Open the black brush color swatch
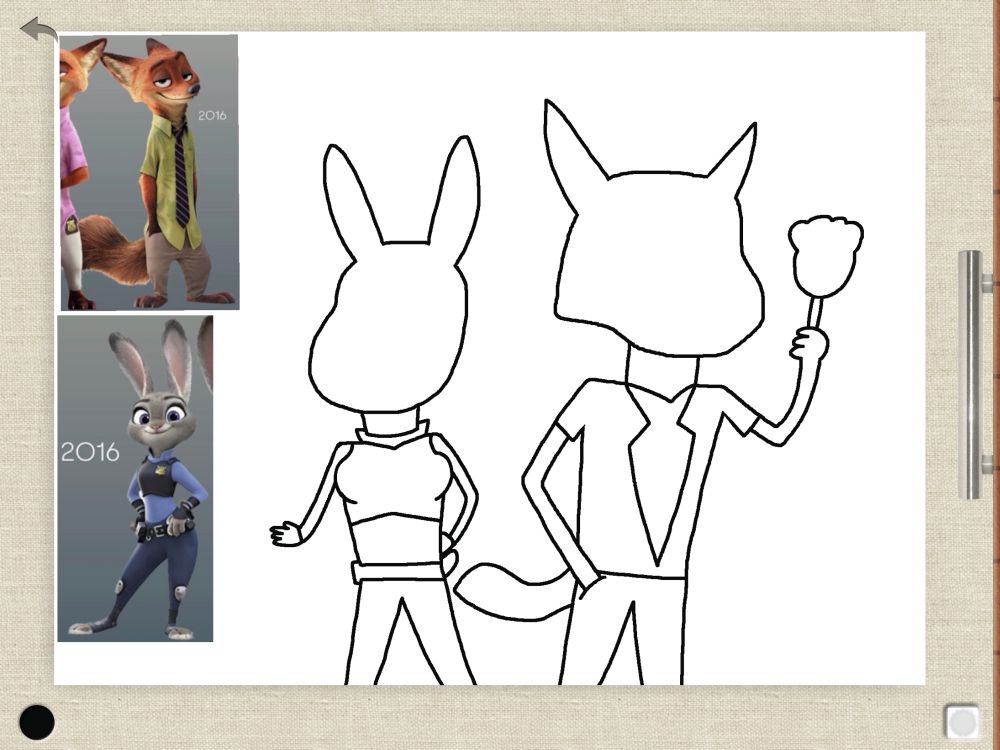This screenshot has width=1000, height=750. [x=37, y=722]
